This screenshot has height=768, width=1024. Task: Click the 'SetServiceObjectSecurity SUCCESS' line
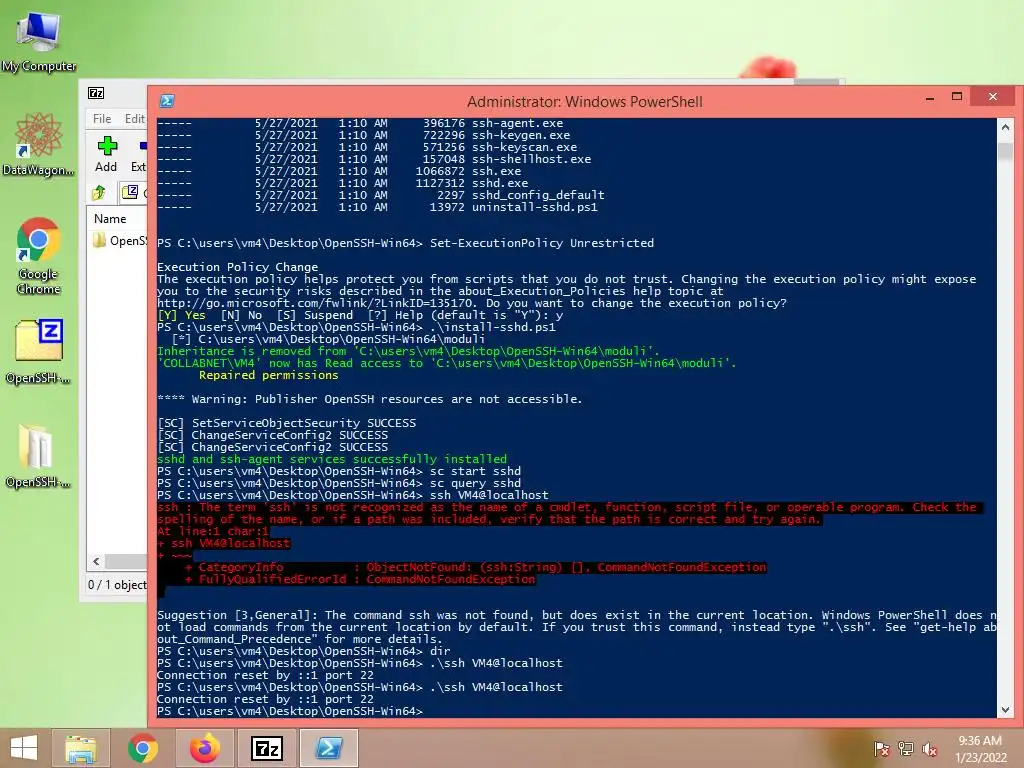point(286,423)
